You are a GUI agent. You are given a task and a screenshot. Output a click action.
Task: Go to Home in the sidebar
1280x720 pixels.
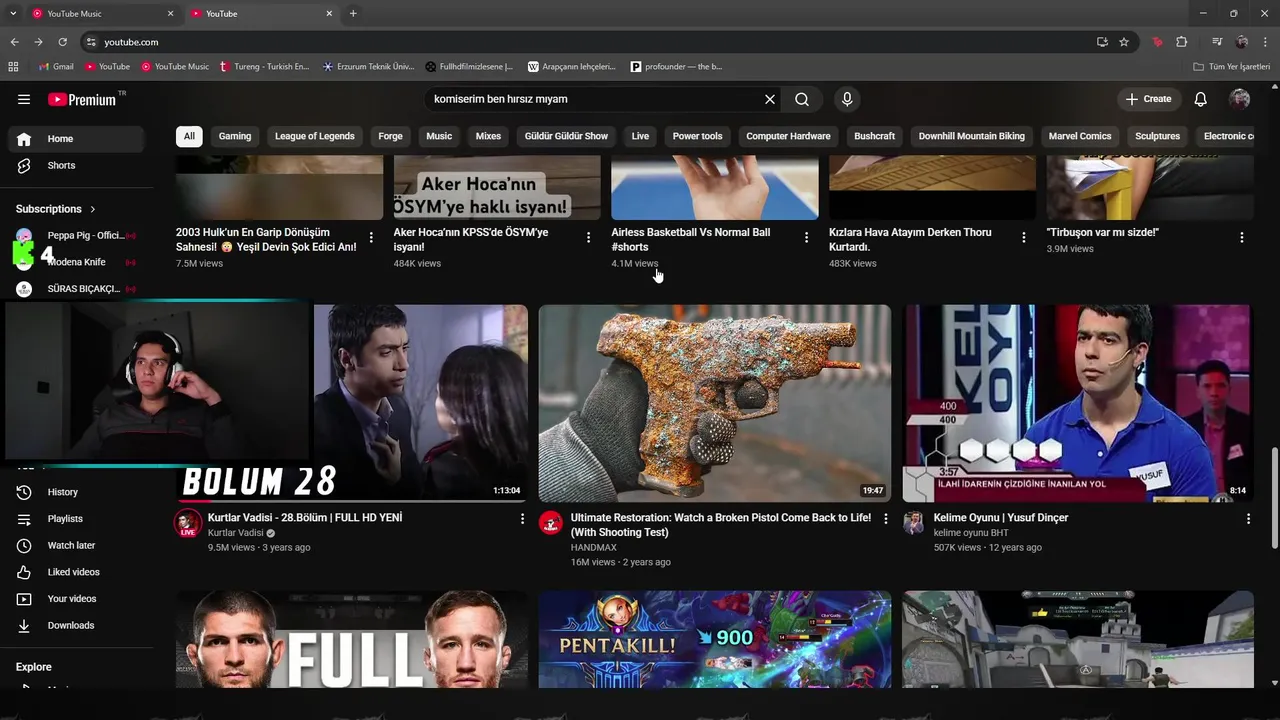tap(76, 139)
